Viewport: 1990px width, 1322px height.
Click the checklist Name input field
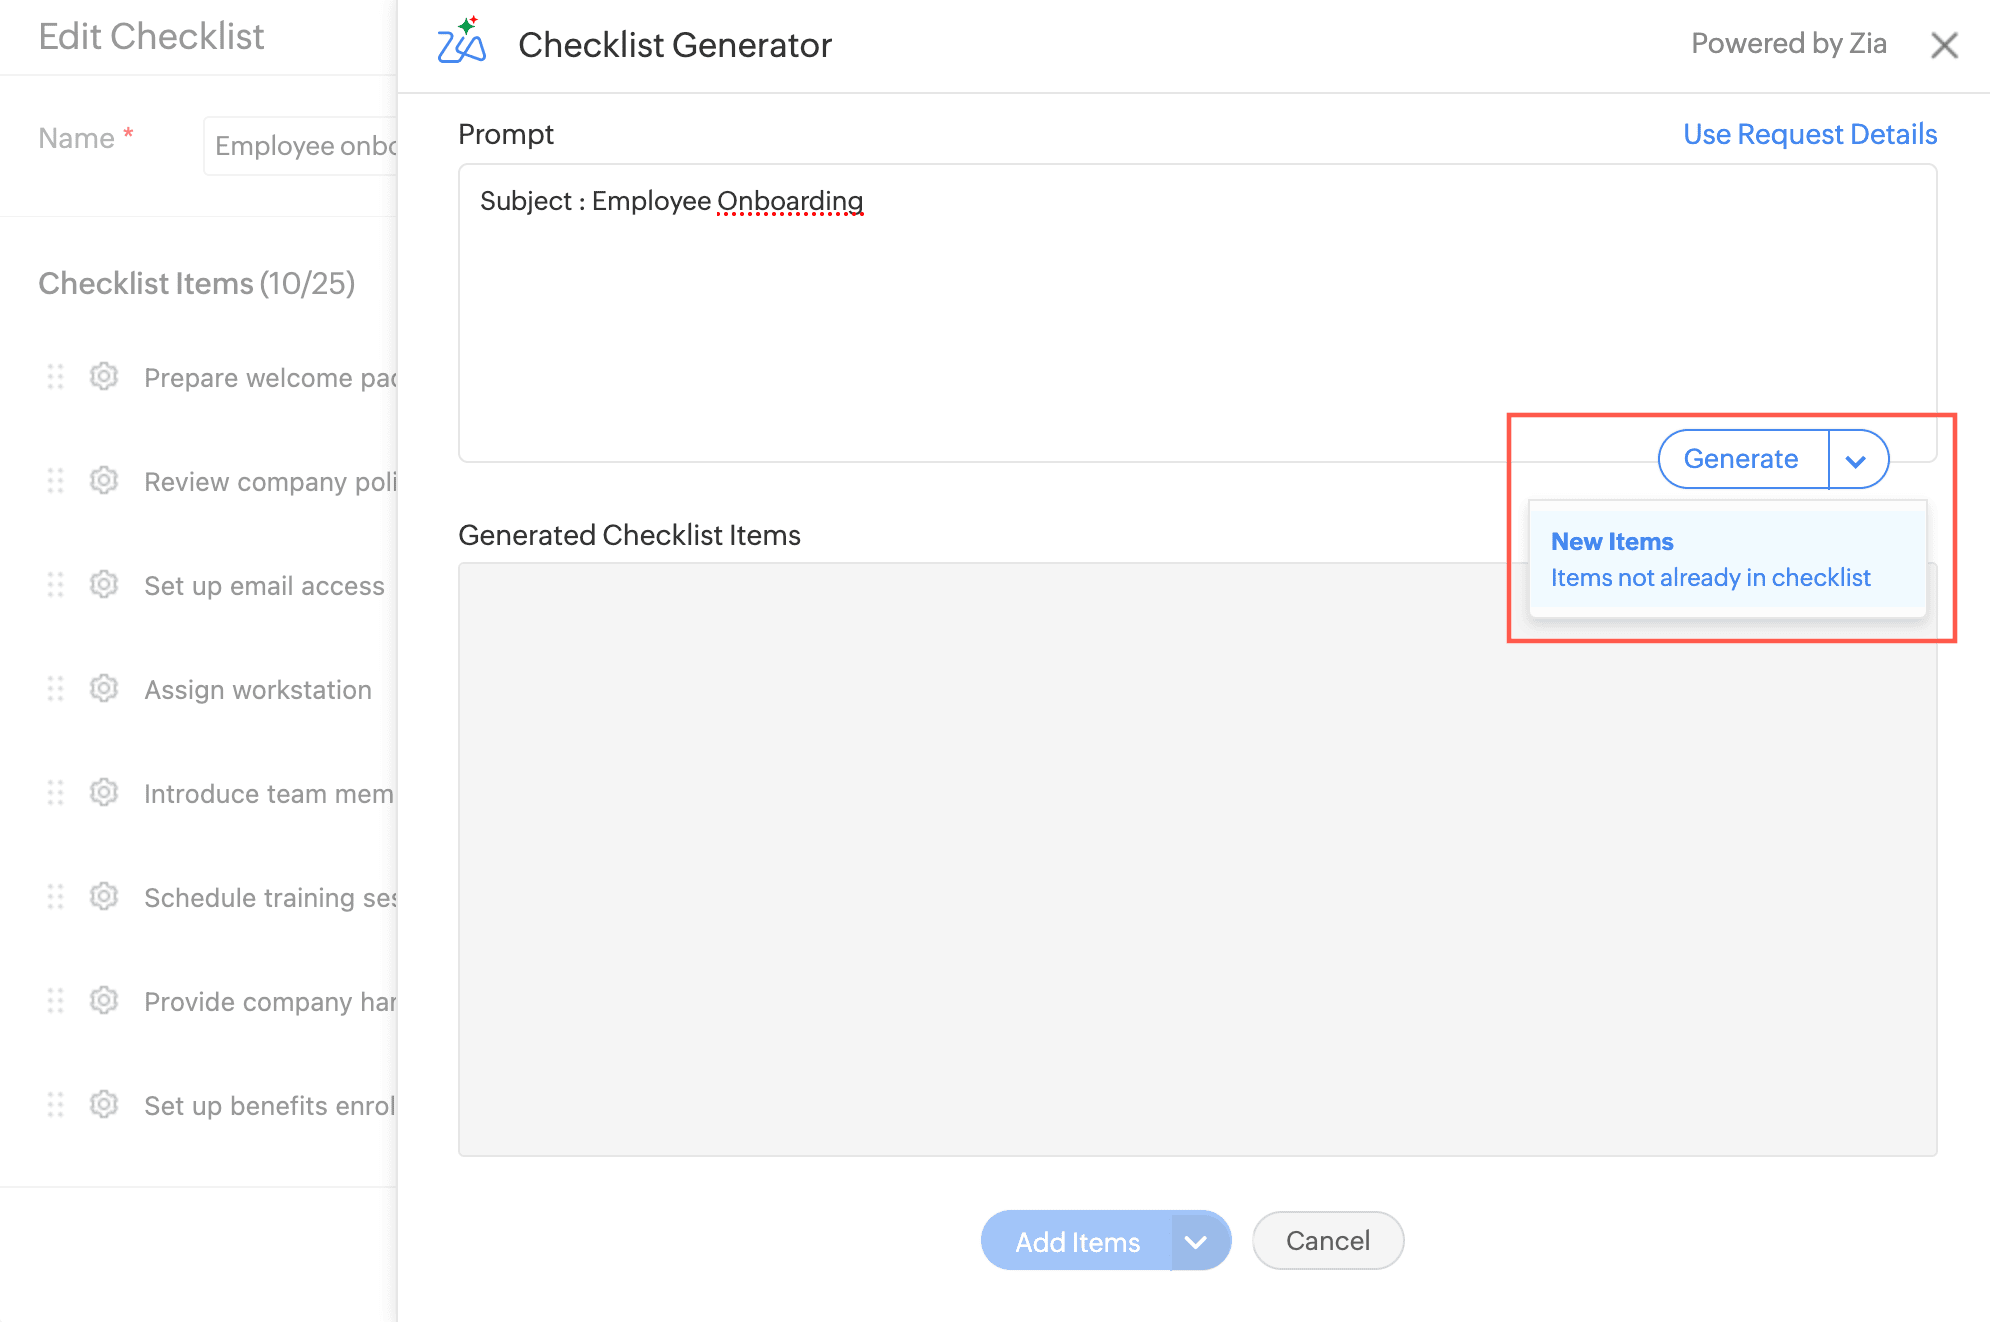(x=301, y=146)
